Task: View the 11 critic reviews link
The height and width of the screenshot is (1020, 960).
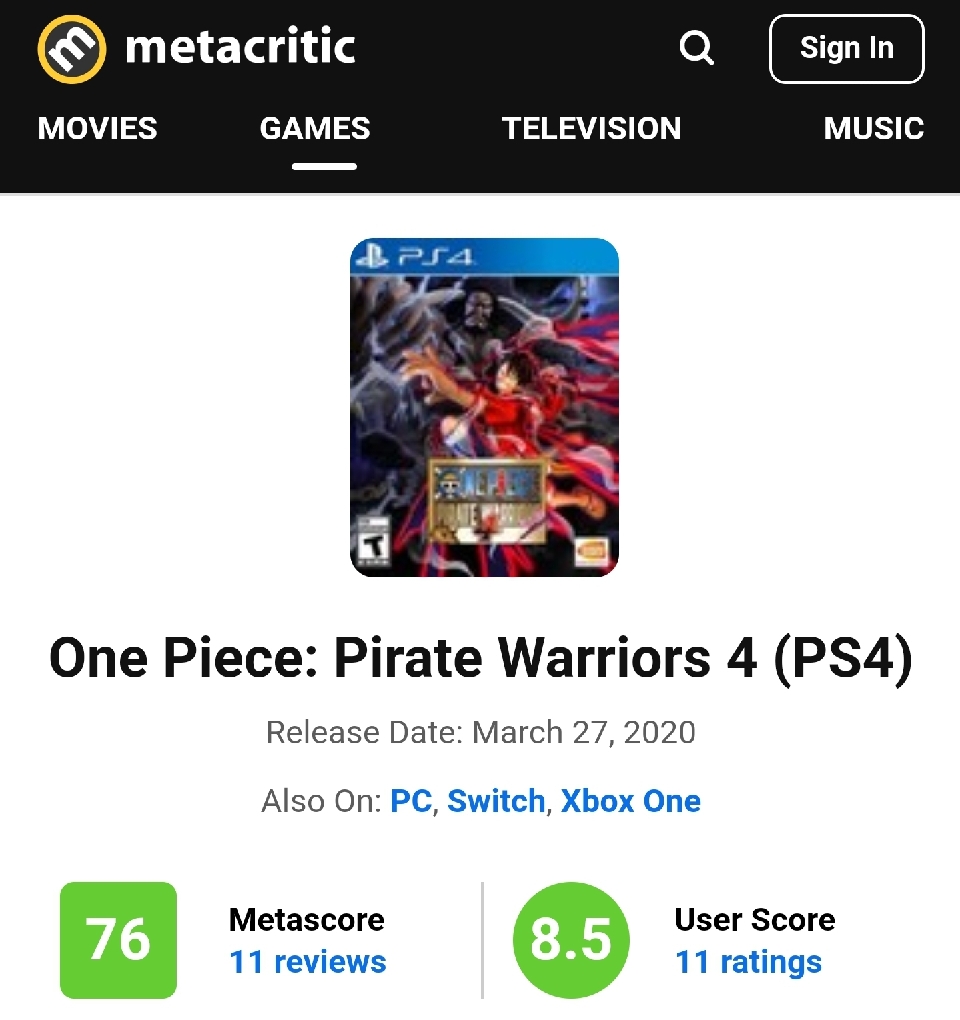Action: (307, 962)
